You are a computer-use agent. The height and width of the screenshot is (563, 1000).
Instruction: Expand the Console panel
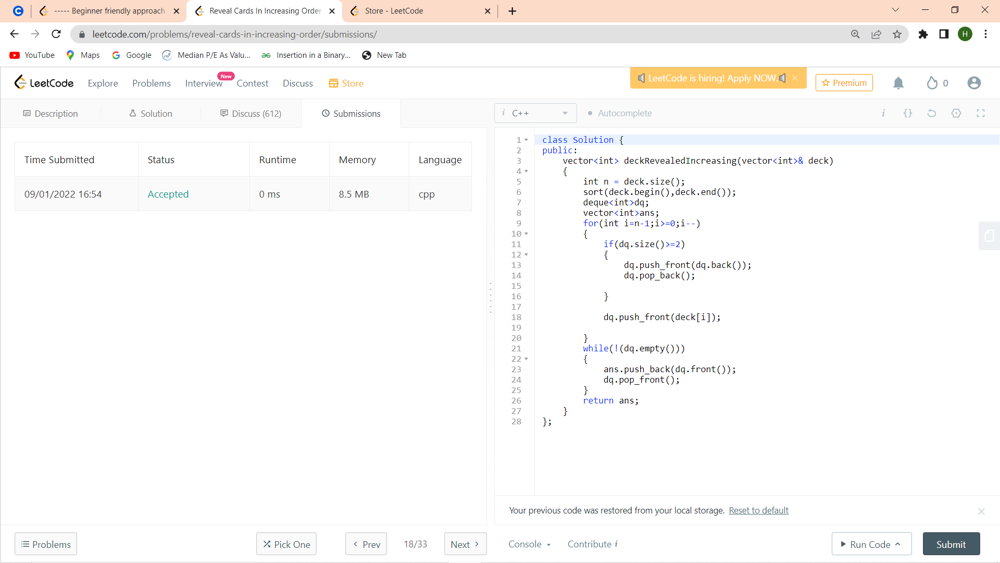pos(529,544)
